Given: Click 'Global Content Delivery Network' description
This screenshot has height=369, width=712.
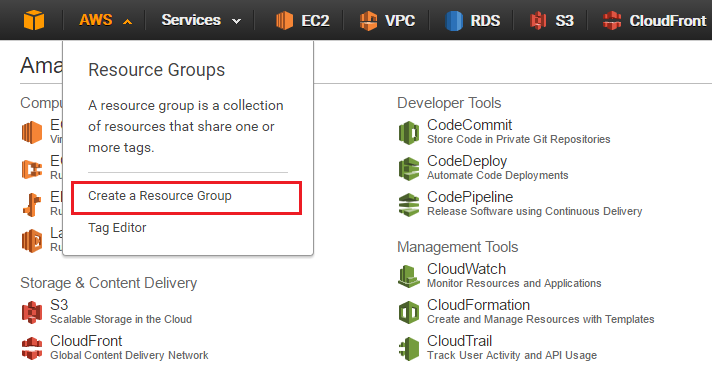Looking at the screenshot, I should 129,355.
